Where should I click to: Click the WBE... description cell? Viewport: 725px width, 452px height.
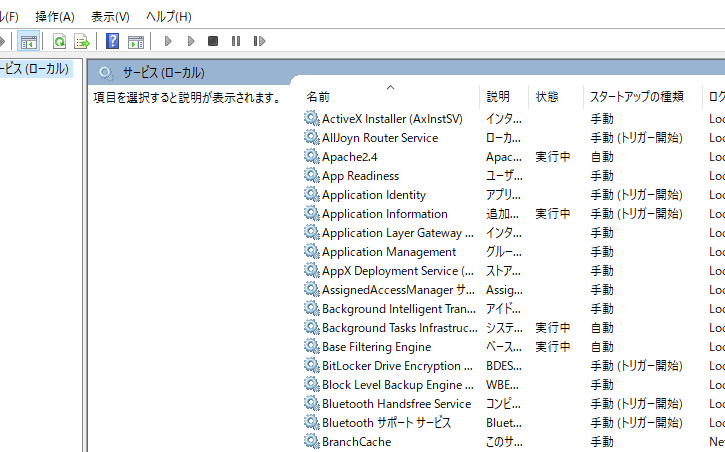click(x=502, y=385)
